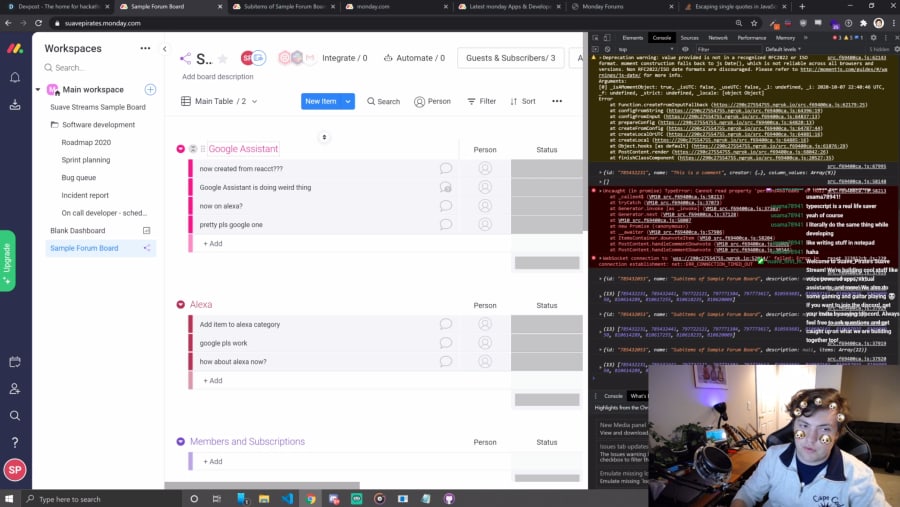Open the Filter tool
900x507 pixels.
tap(481, 102)
